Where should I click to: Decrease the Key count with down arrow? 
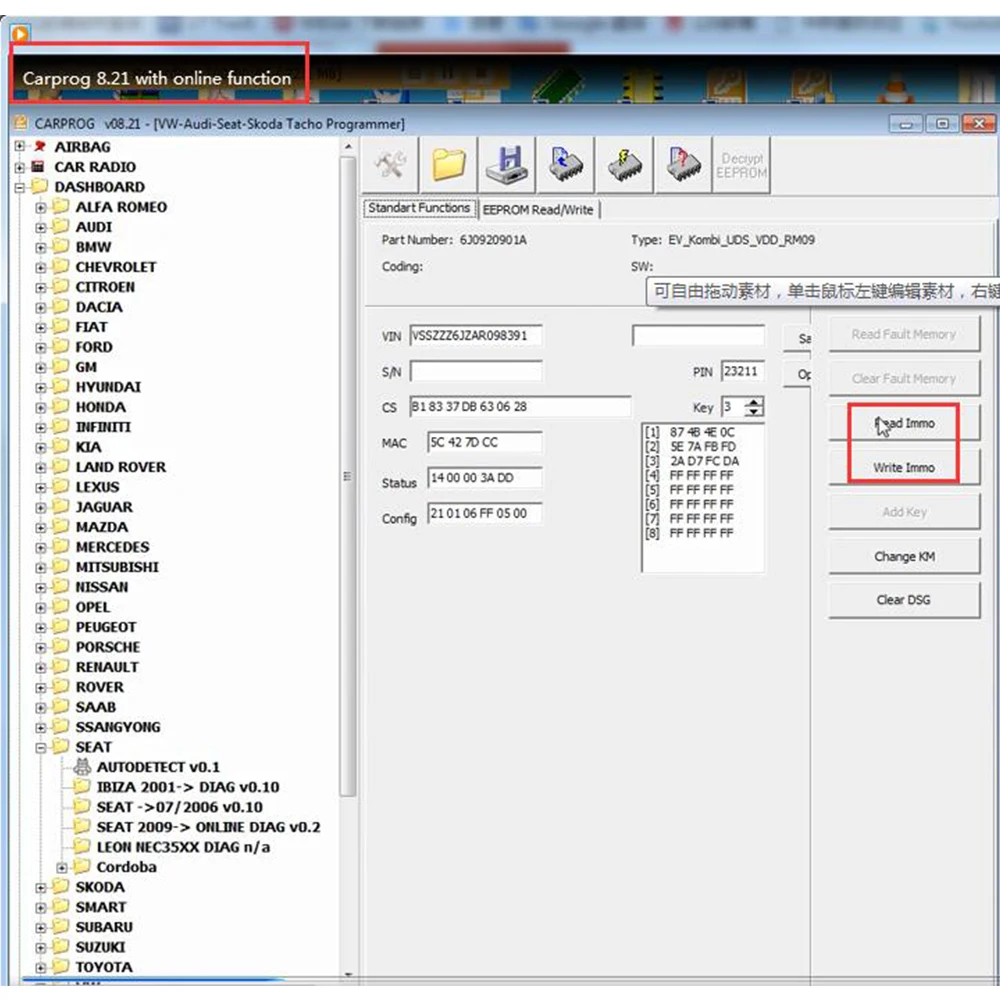point(754,411)
